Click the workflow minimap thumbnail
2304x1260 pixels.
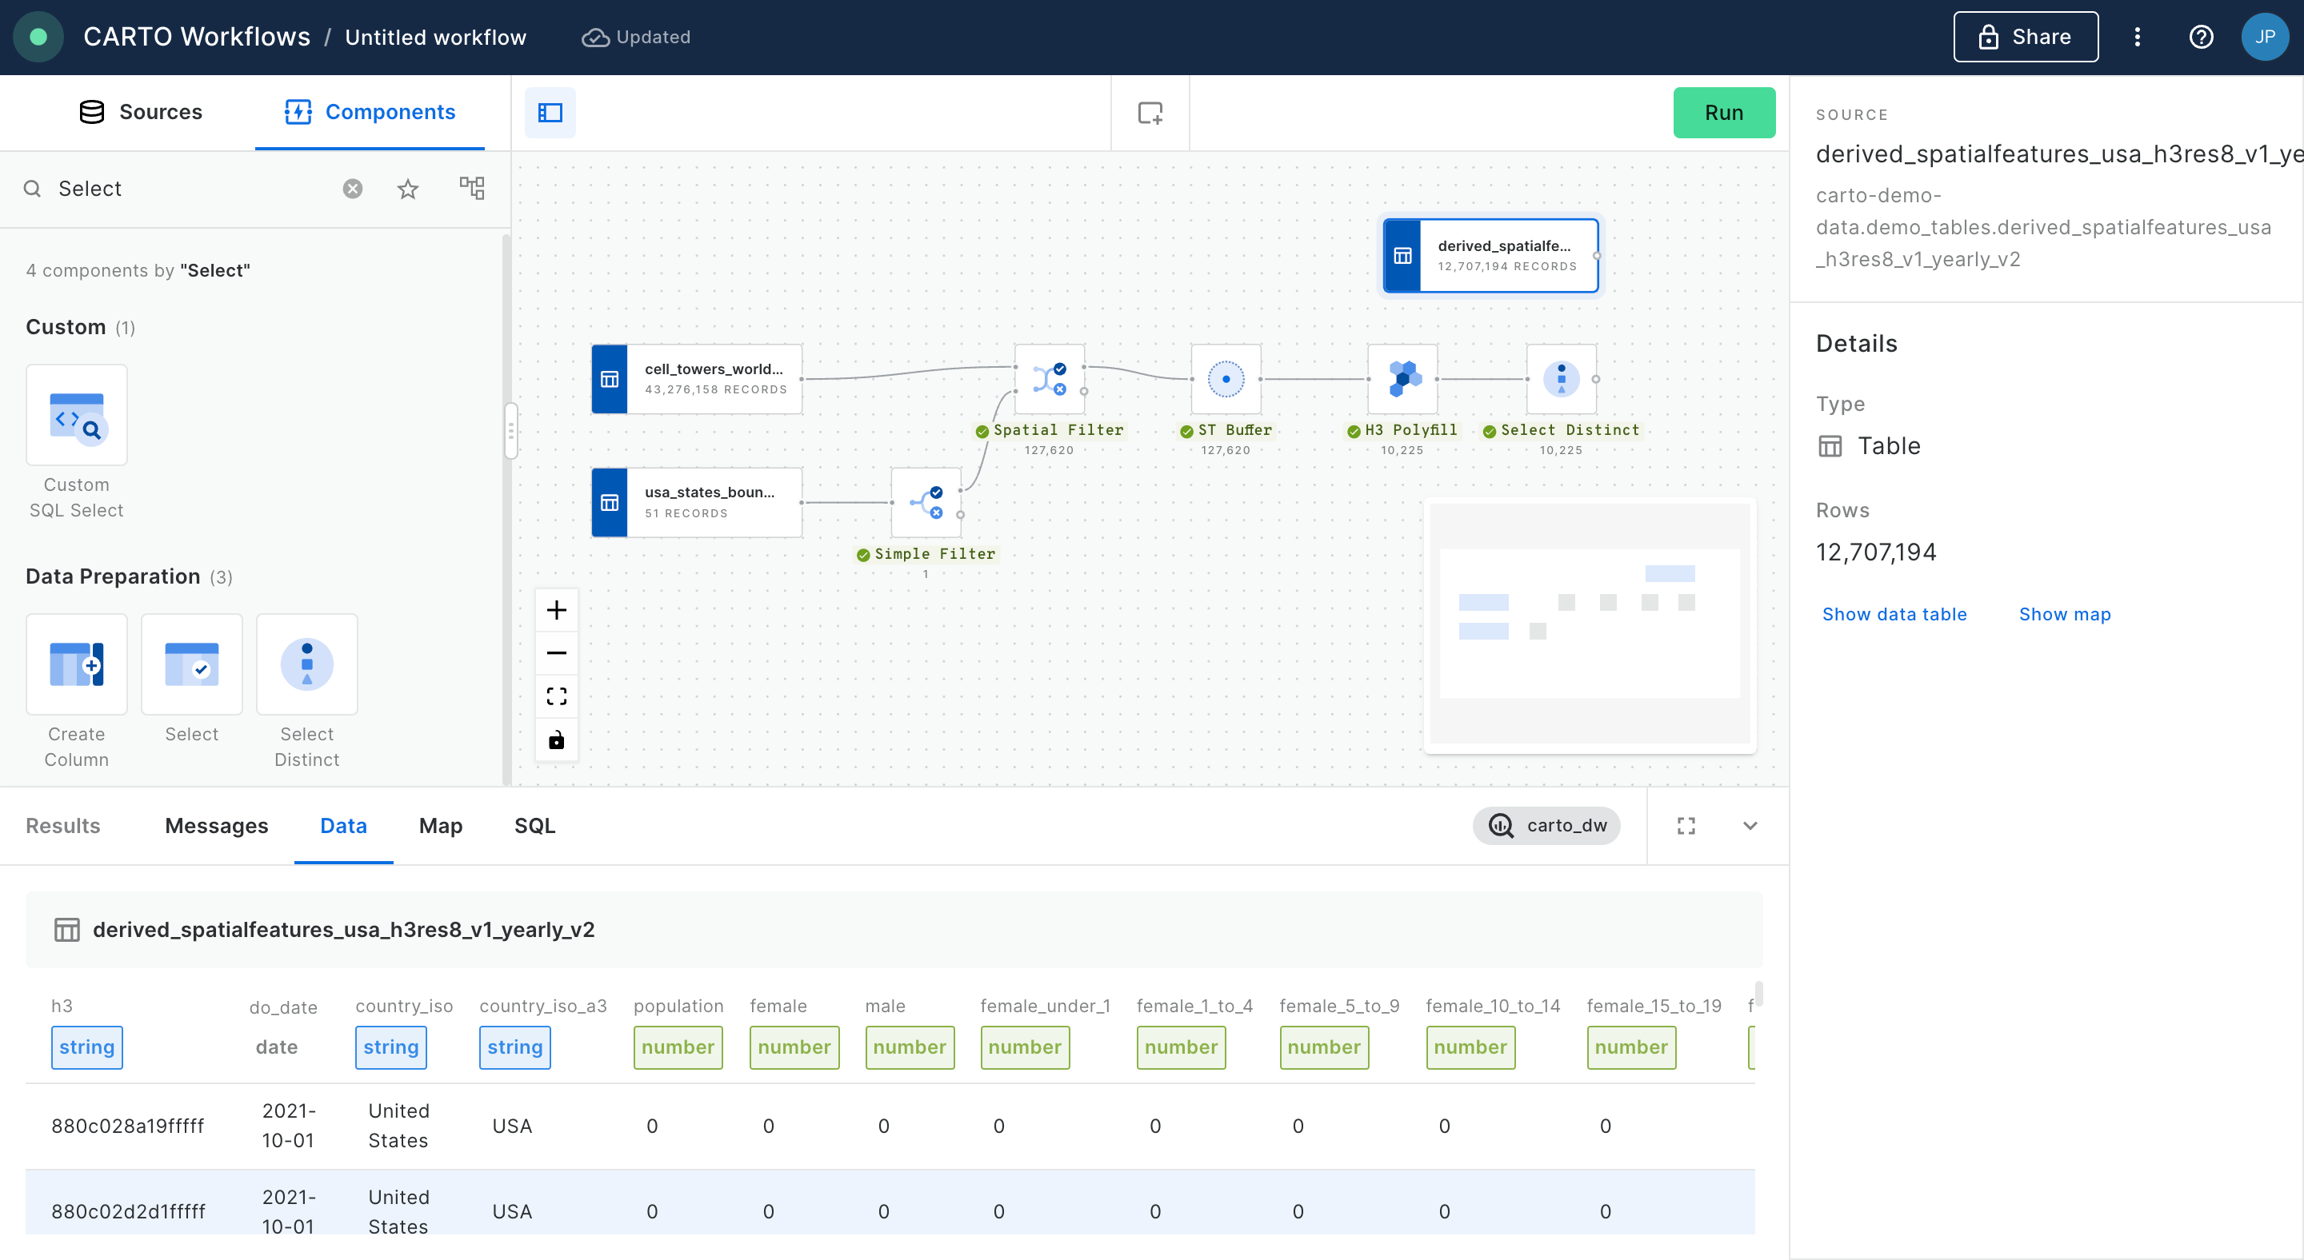[x=1589, y=624]
